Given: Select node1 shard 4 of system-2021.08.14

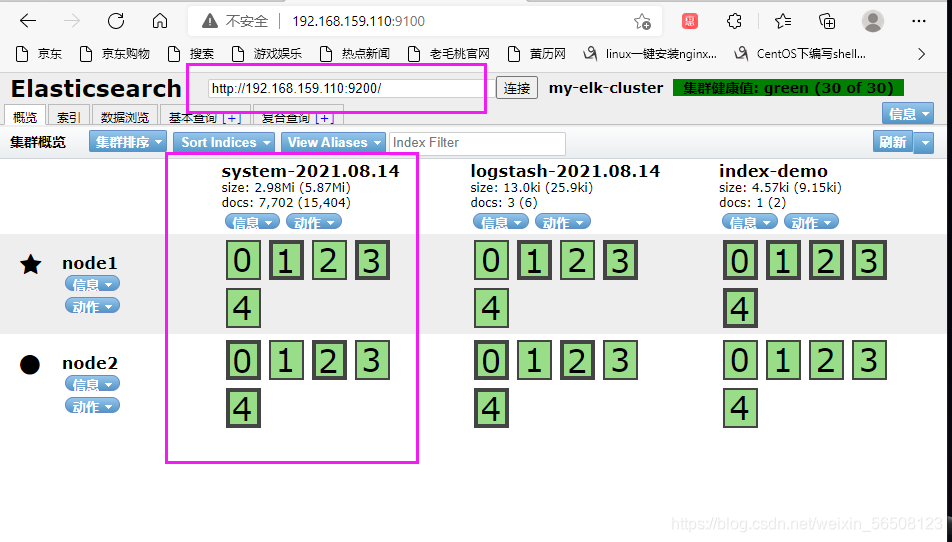Looking at the screenshot, I should point(243,308).
